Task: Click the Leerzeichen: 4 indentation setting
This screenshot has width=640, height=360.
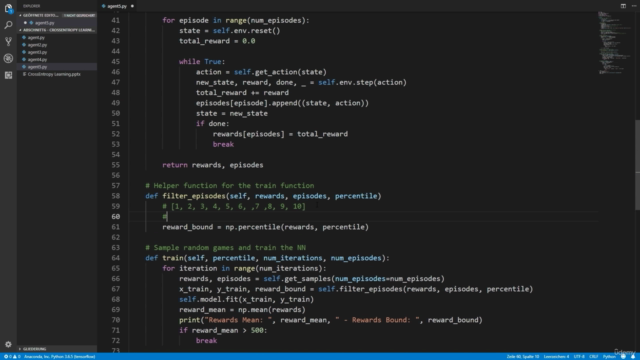Action: [x=556, y=356]
